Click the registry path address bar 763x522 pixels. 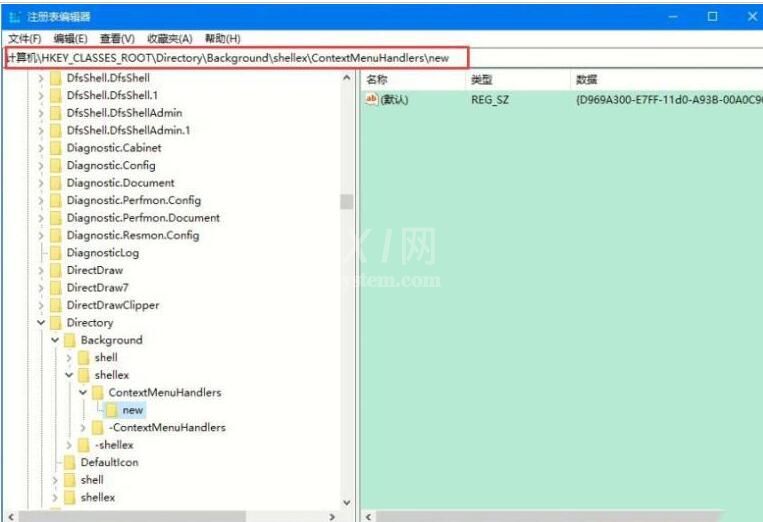click(x=236, y=58)
